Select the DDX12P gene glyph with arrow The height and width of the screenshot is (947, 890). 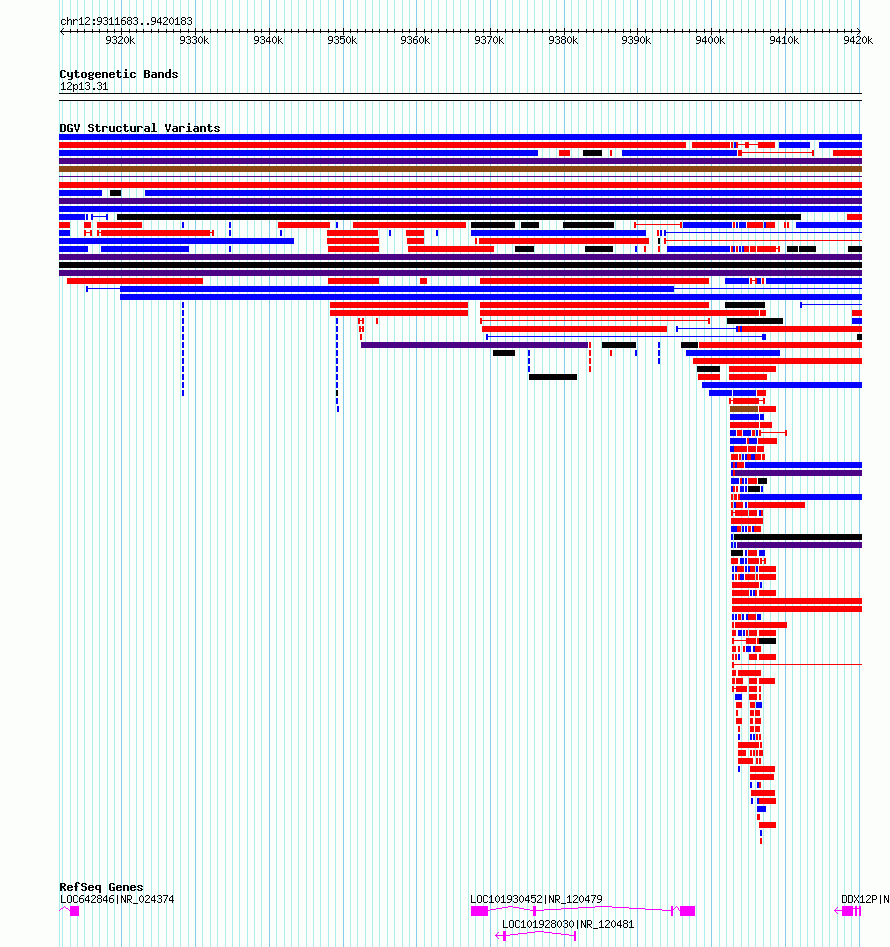(848, 911)
